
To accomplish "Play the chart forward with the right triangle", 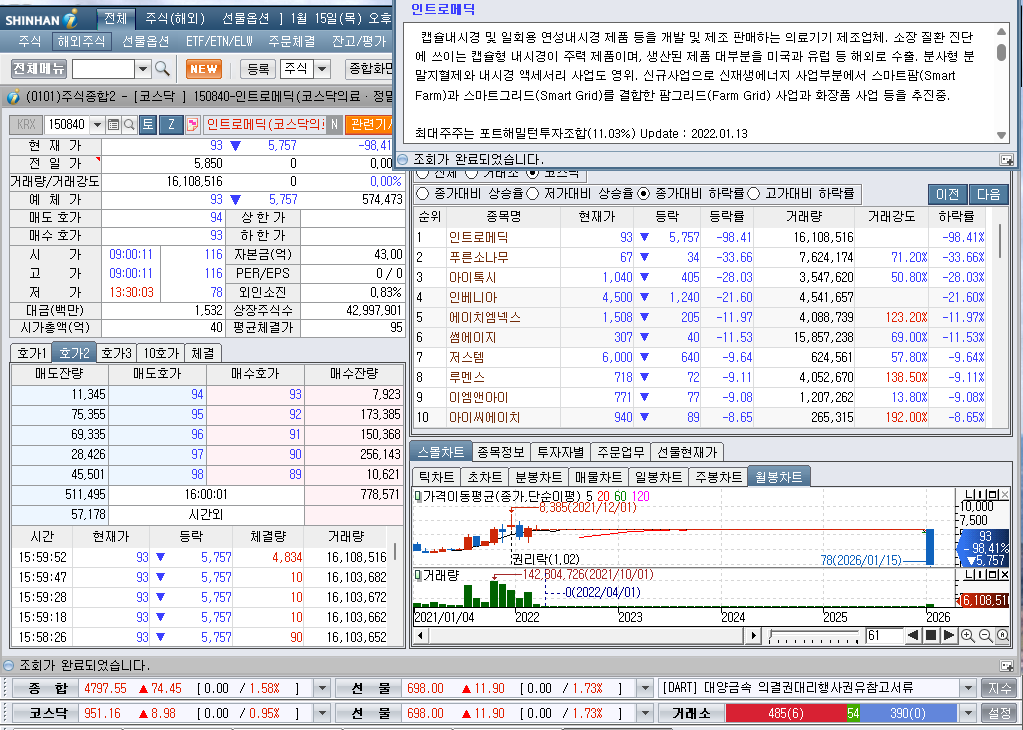I will click(949, 635).
